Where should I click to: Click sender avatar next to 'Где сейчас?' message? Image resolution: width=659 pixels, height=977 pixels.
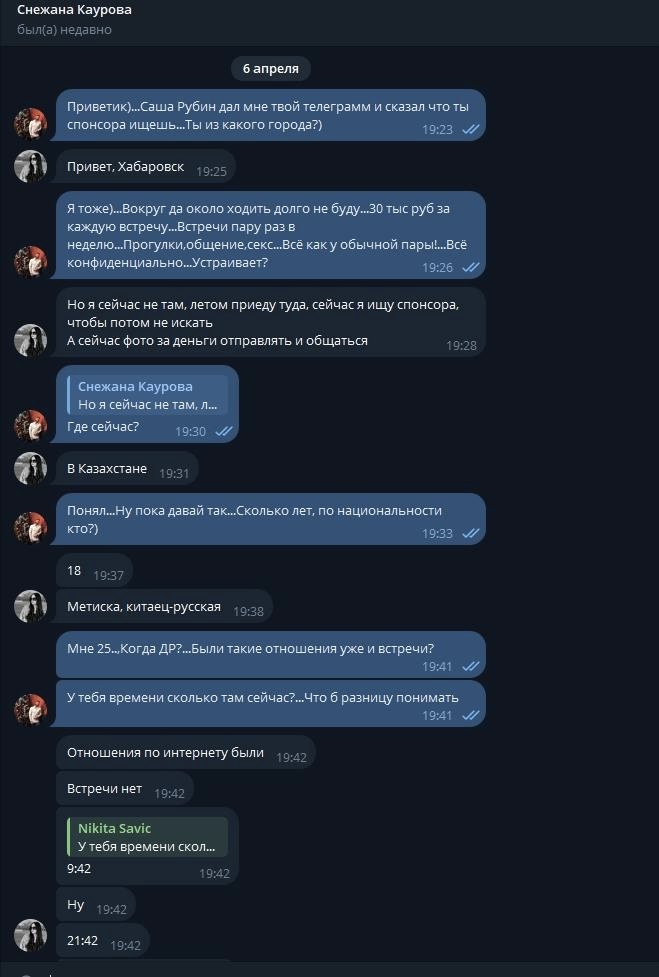(x=31, y=425)
